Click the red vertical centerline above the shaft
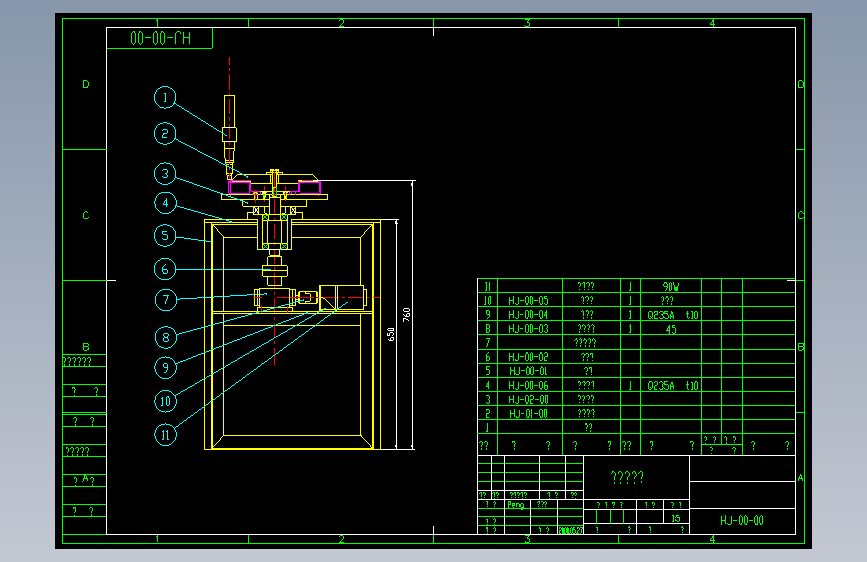This screenshot has width=867, height=562. (229, 76)
